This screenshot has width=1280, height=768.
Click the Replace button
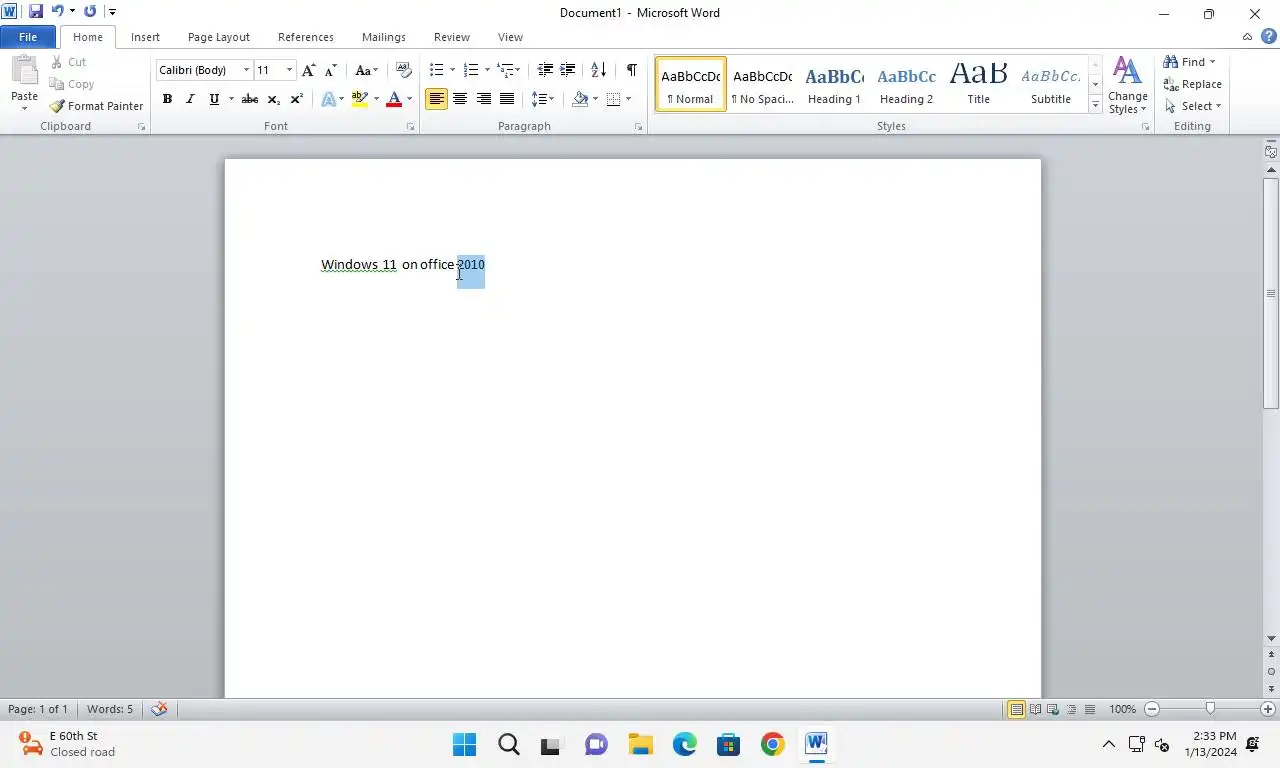click(x=1192, y=84)
